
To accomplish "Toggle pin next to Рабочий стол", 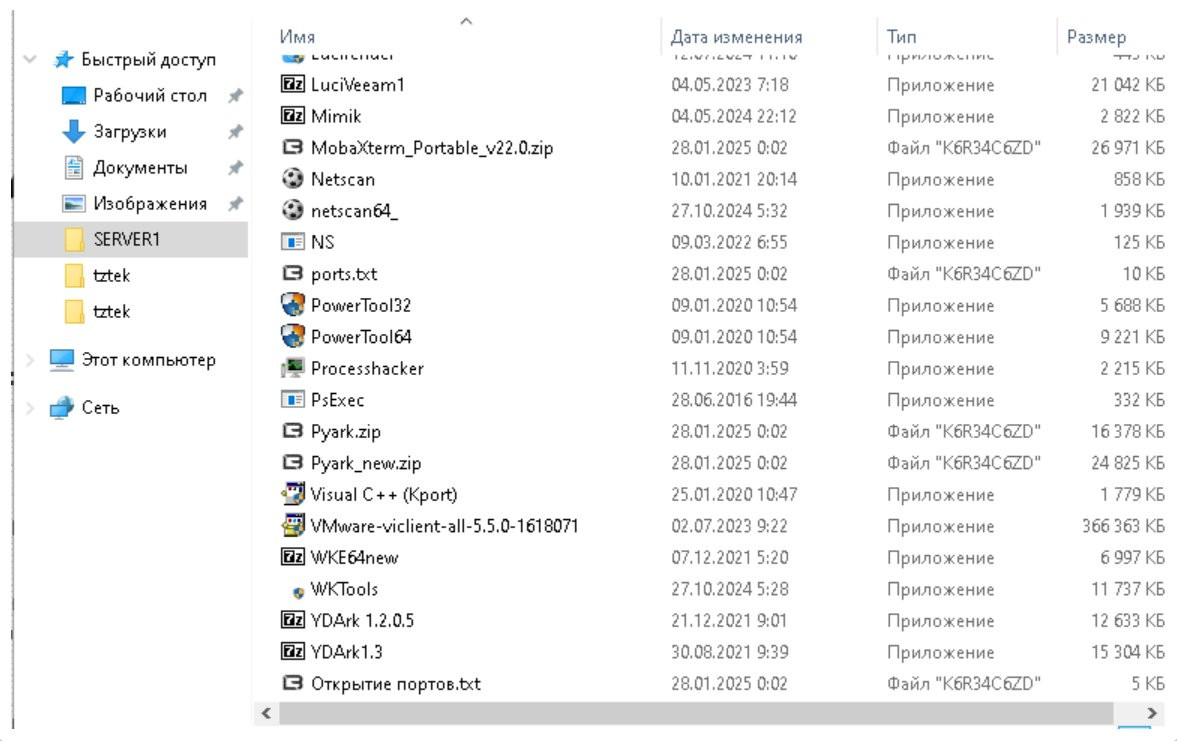I will click(x=236, y=95).
